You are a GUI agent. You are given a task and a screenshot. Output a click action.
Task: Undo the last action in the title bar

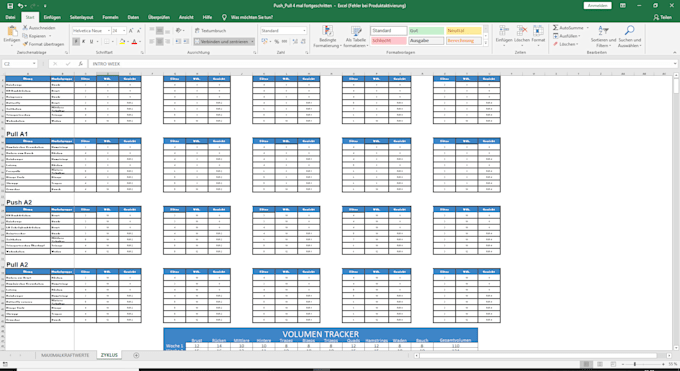(x=20, y=6)
